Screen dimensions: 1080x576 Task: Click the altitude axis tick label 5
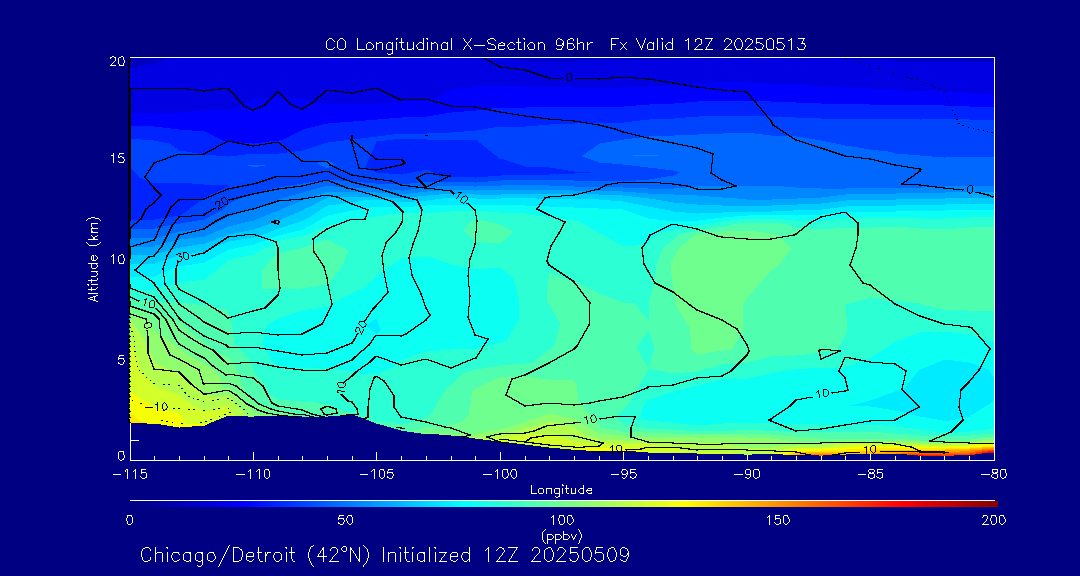[x=121, y=360]
